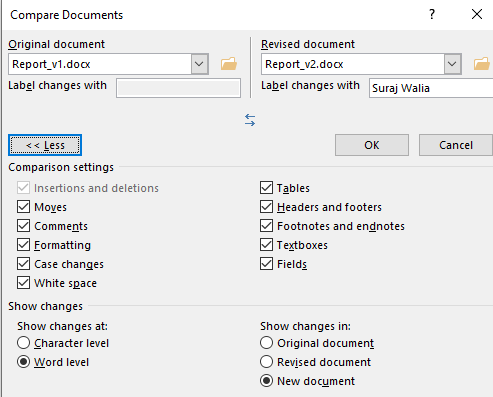Disable Case changes comparison
Viewport: 493px width, 397px height.
(23, 264)
